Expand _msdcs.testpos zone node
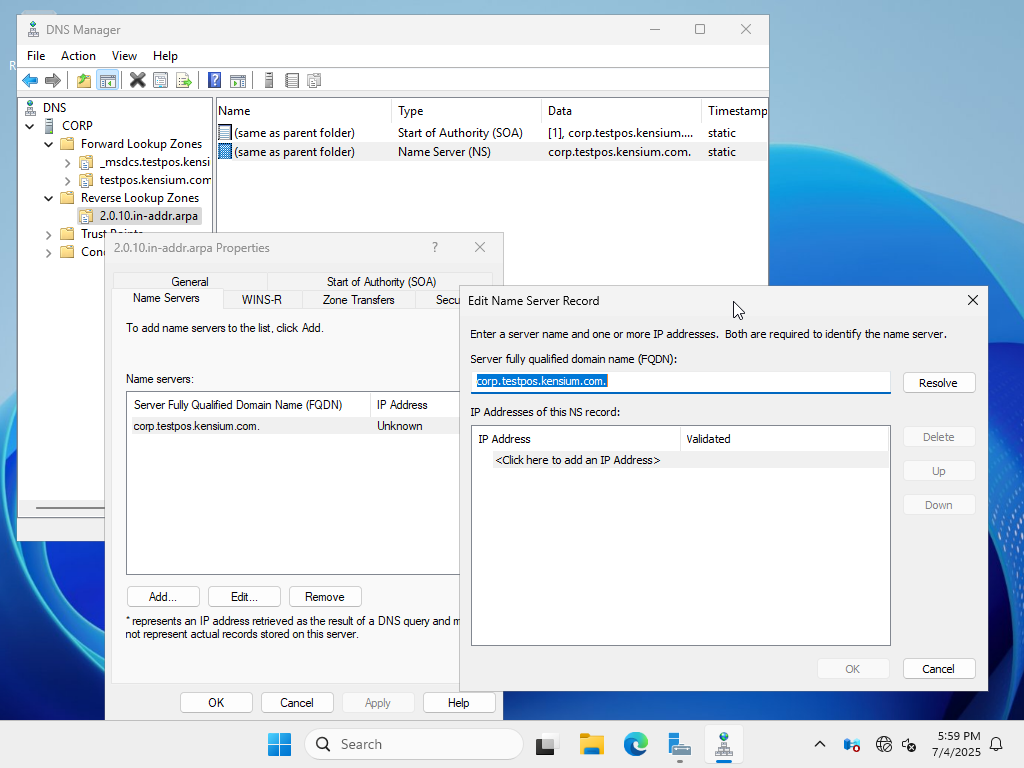Screen dimensions: 1024x768 pyautogui.click(x=67, y=163)
